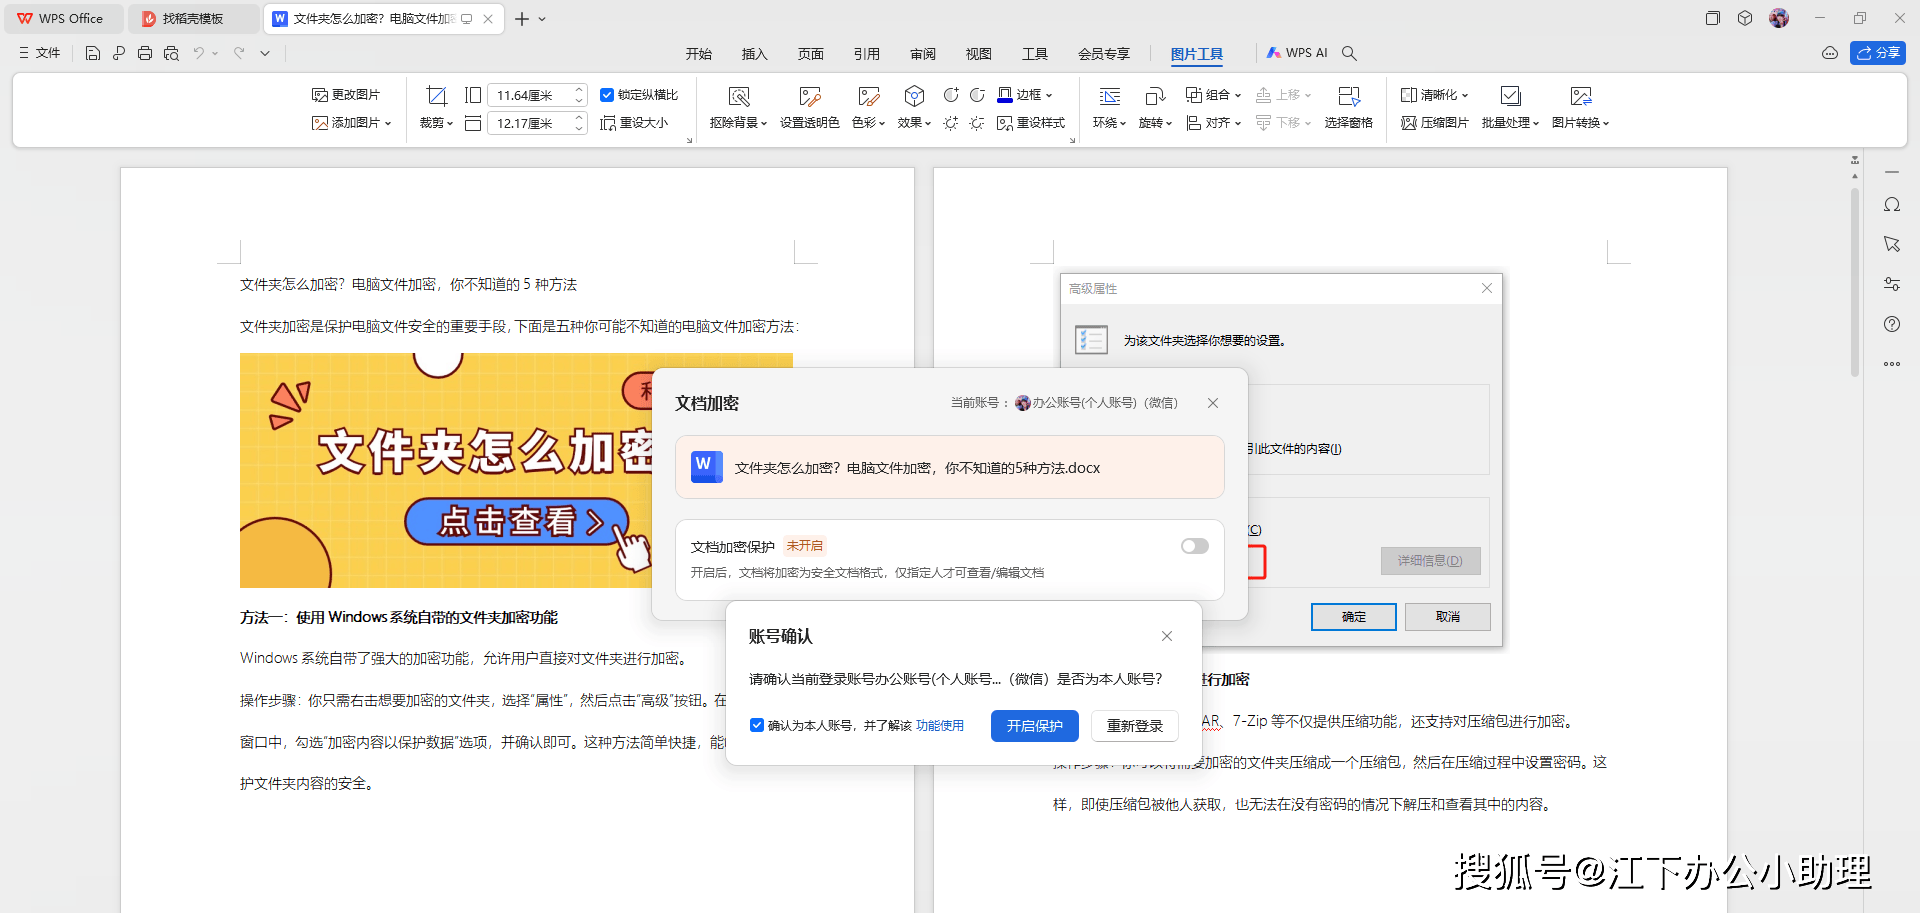Screen dimensions: 1920x913
Task: Click the selection arrow sidebar icon
Action: [x=1892, y=244]
